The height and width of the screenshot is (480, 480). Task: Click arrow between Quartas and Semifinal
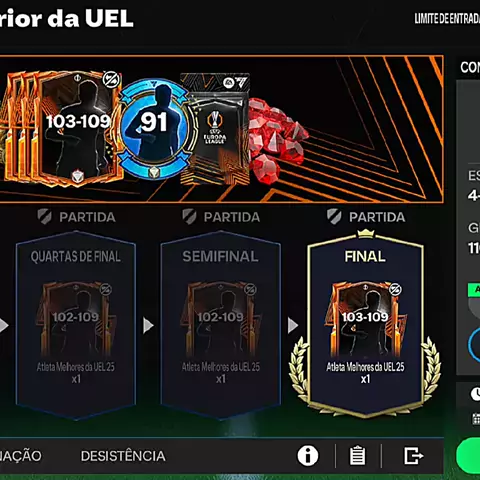(x=148, y=325)
